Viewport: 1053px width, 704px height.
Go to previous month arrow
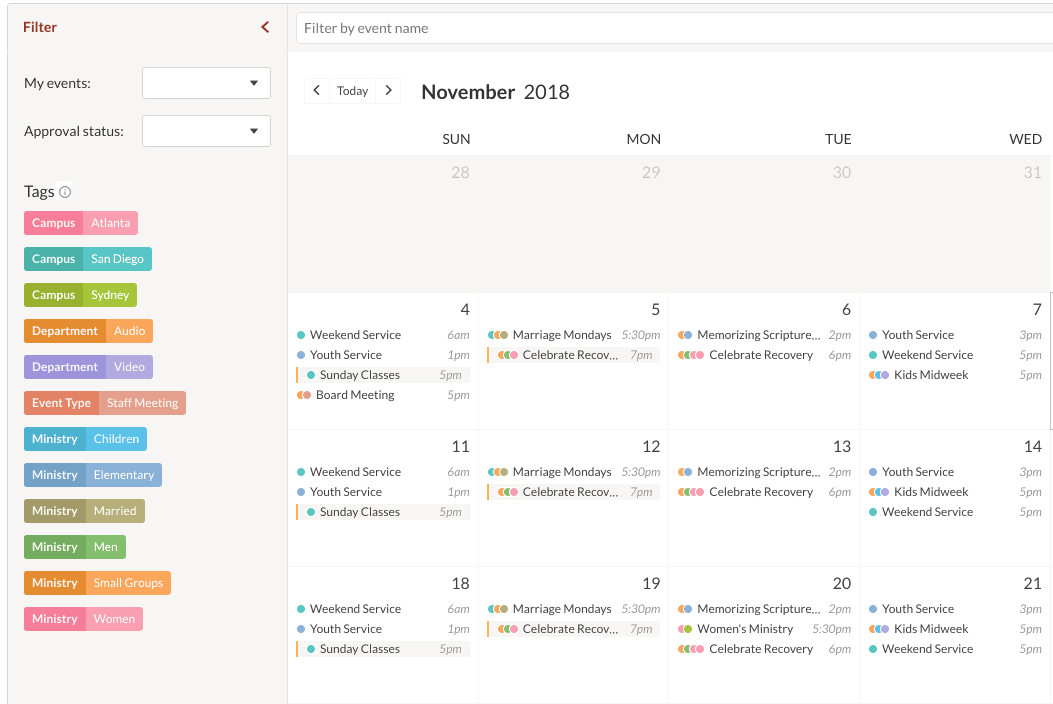tap(317, 91)
